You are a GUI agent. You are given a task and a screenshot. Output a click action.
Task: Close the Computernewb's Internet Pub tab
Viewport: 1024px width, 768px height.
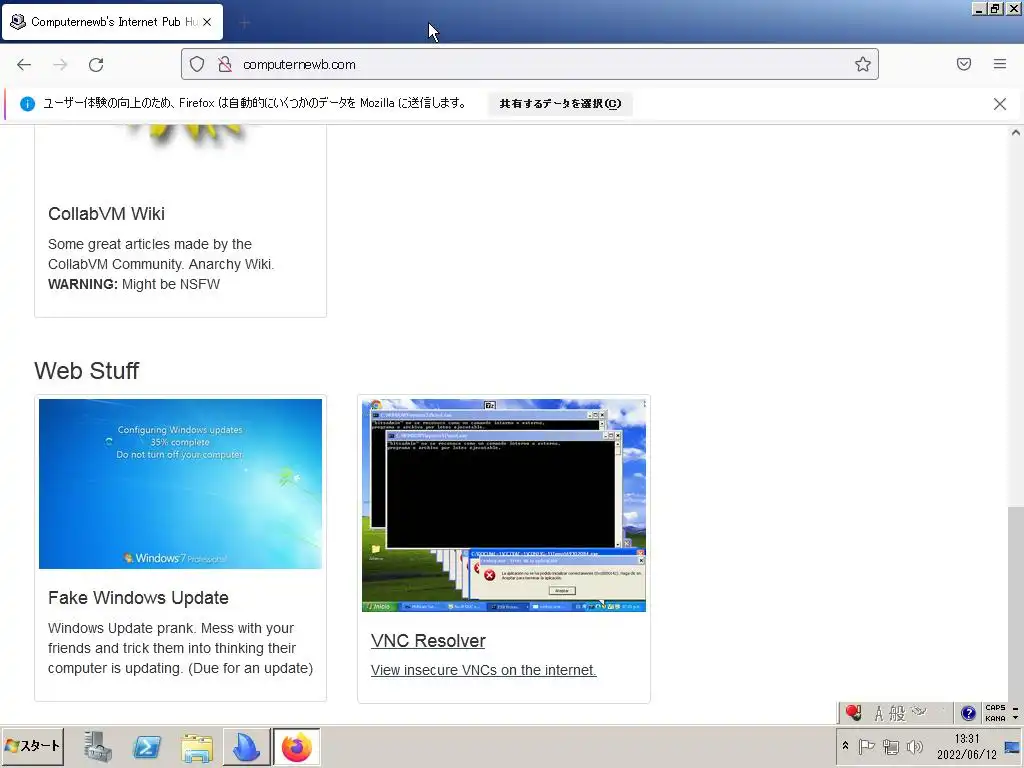(207, 22)
